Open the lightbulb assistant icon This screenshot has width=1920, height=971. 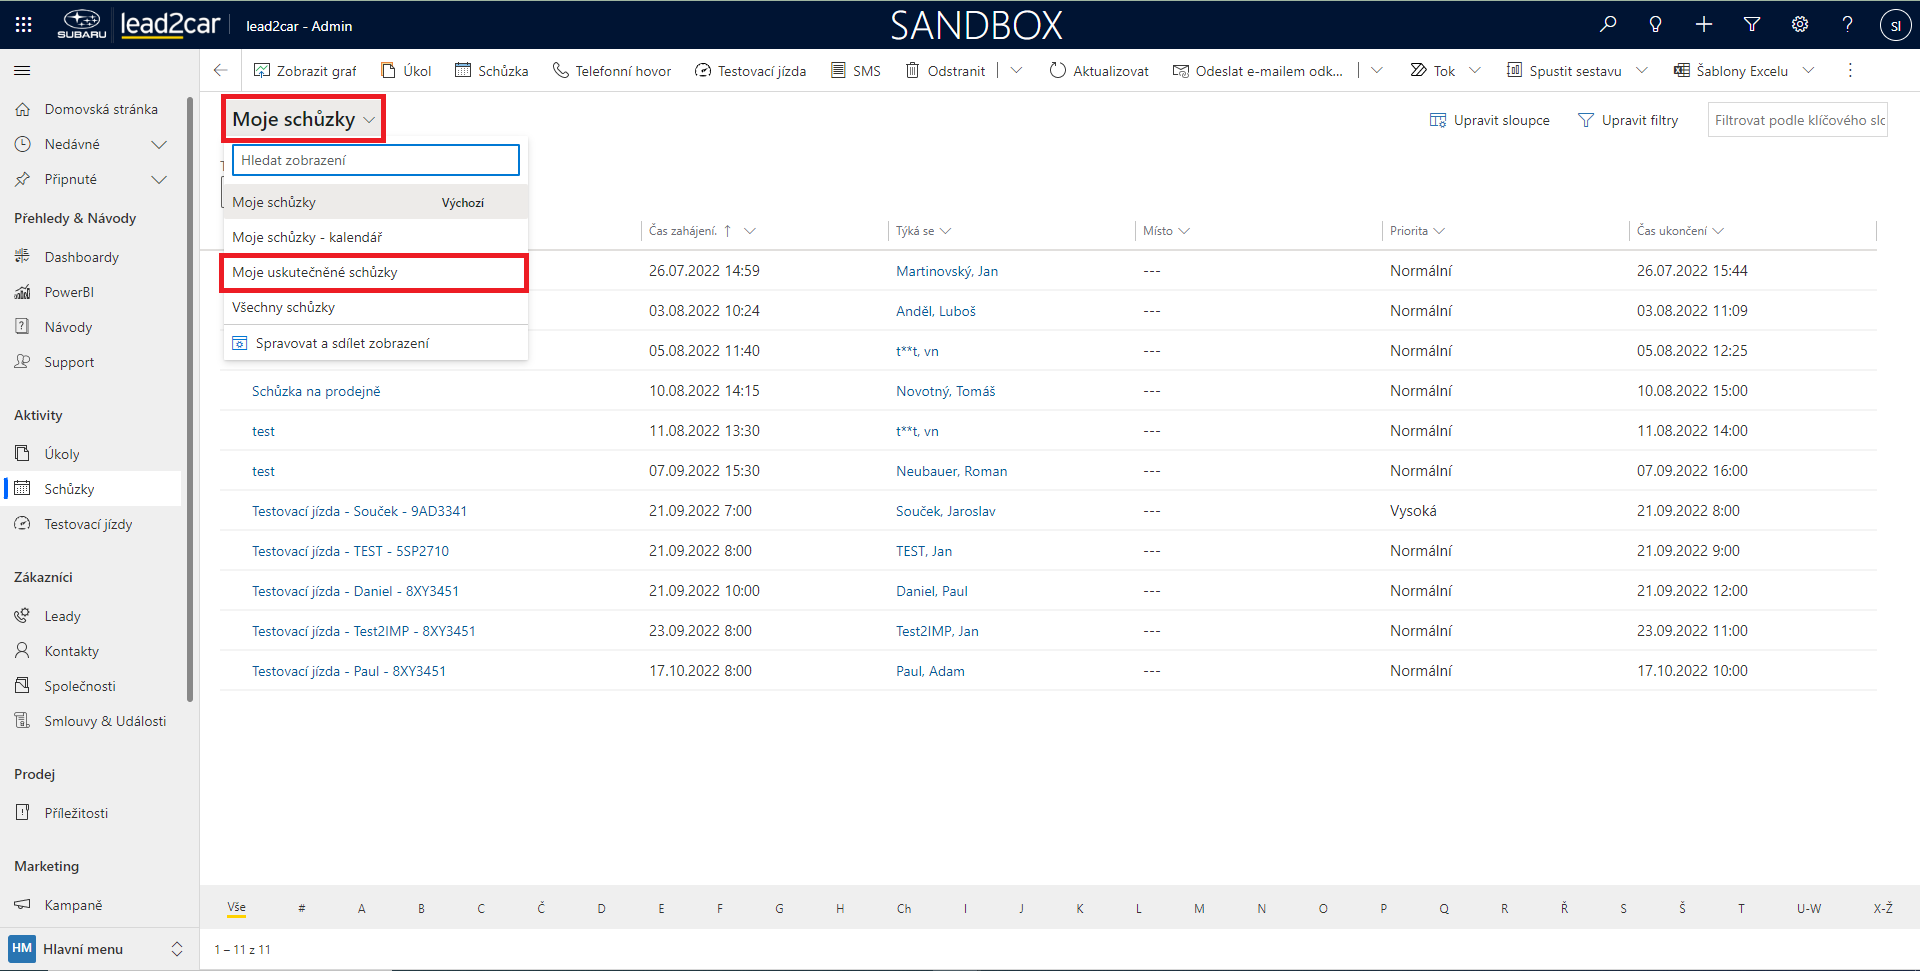pos(1656,25)
